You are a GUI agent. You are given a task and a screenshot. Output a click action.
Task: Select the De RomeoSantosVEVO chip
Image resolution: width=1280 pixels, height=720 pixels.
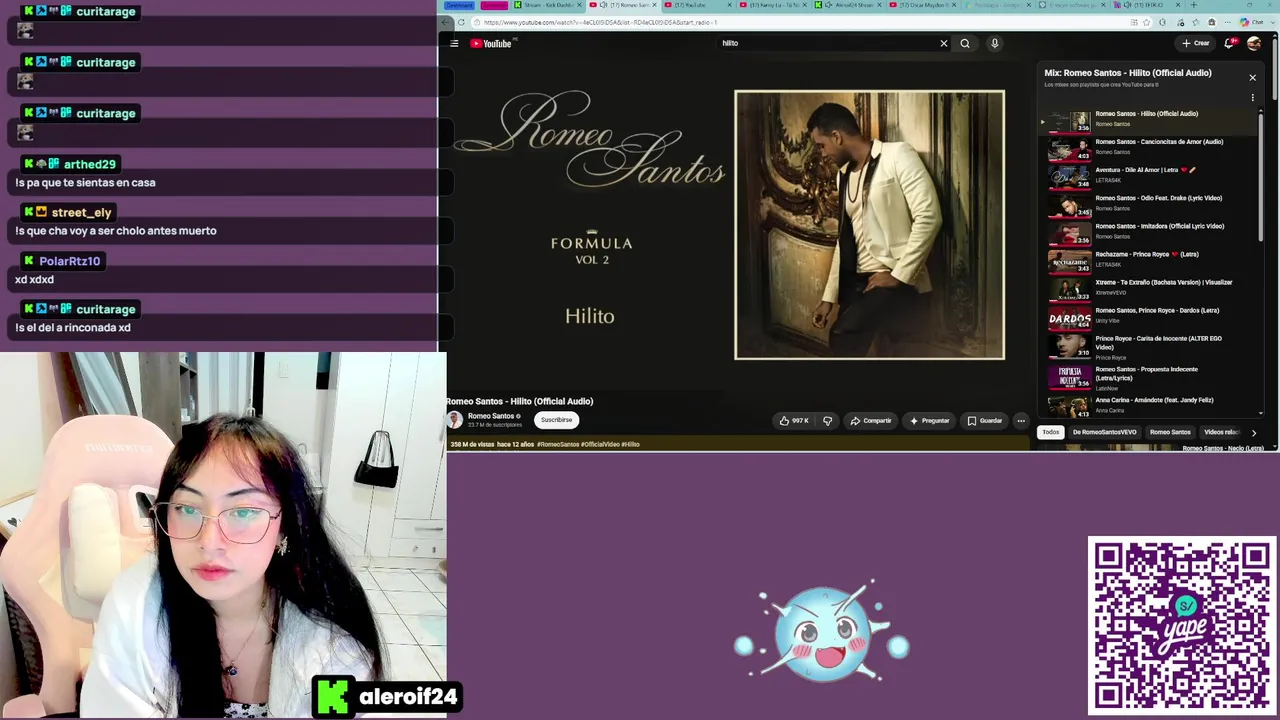tap(1104, 432)
